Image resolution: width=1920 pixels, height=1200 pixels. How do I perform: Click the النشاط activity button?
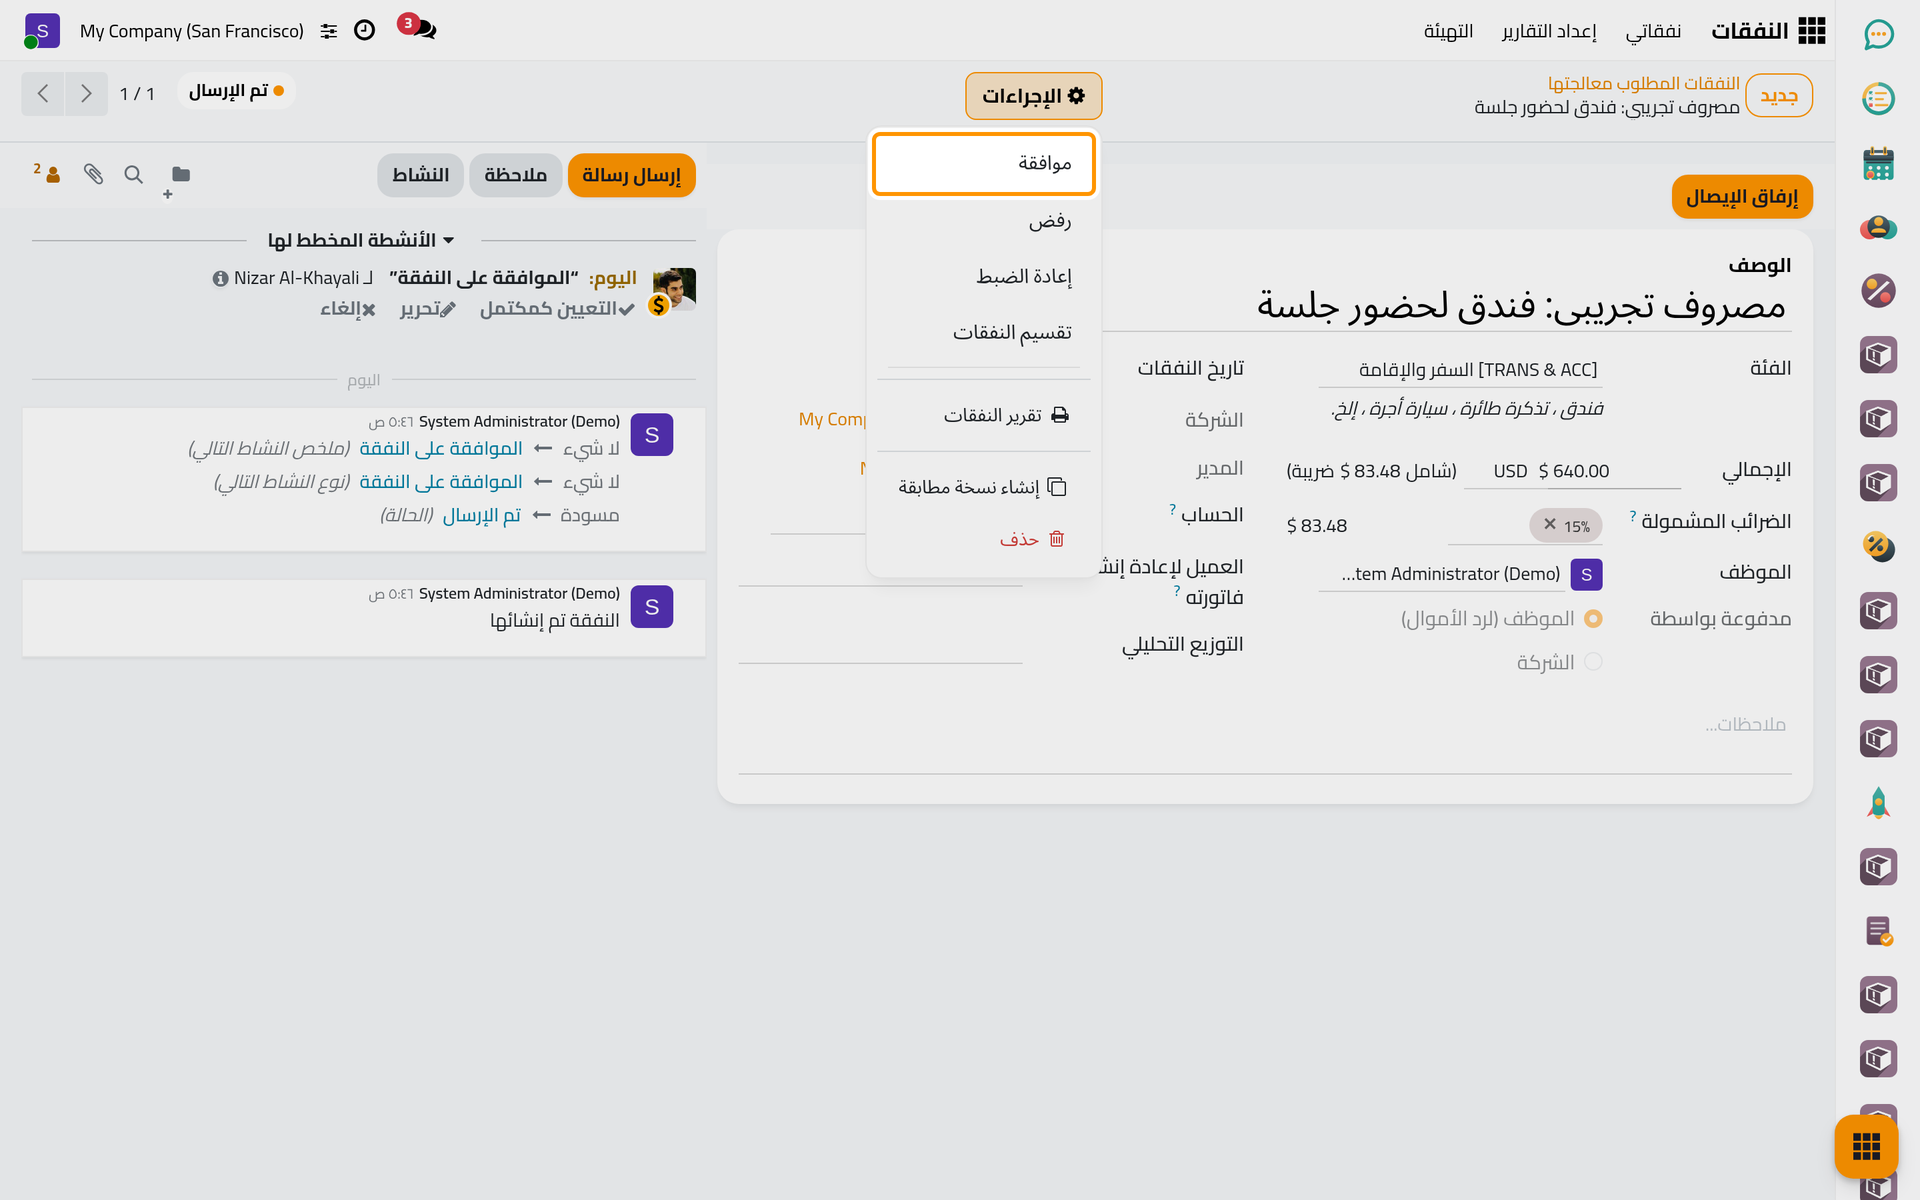pyautogui.click(x=421, y=175)
